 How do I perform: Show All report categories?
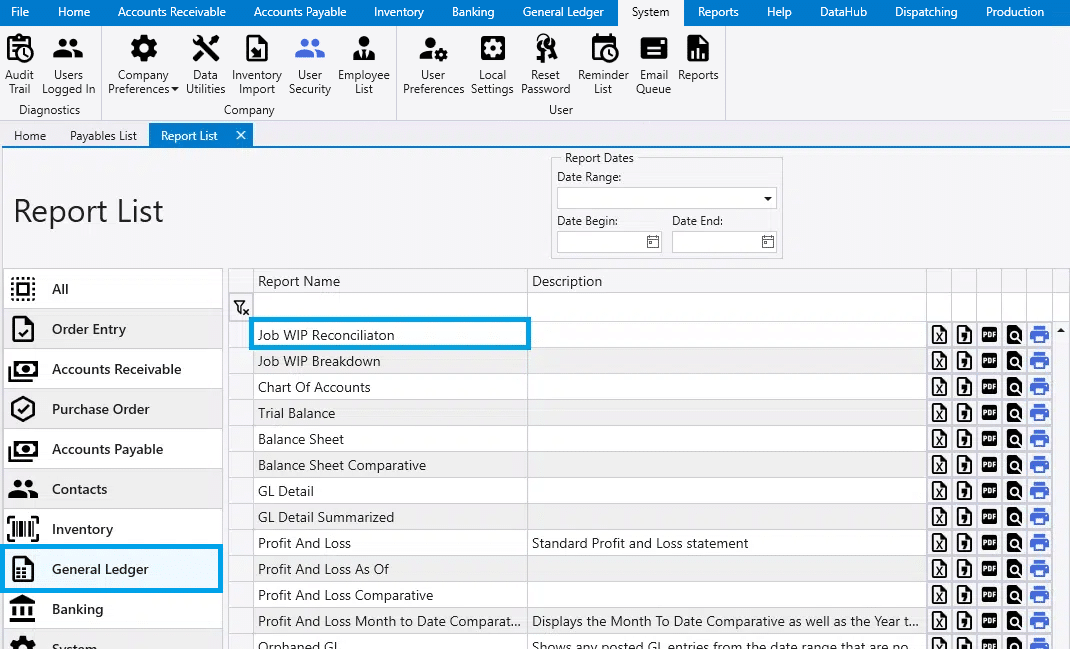(113, 289)
